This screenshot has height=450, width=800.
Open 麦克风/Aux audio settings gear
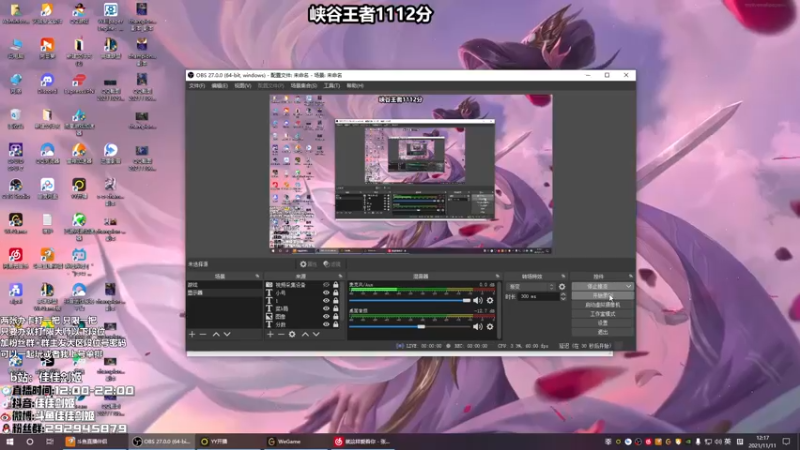coord(490,301)
